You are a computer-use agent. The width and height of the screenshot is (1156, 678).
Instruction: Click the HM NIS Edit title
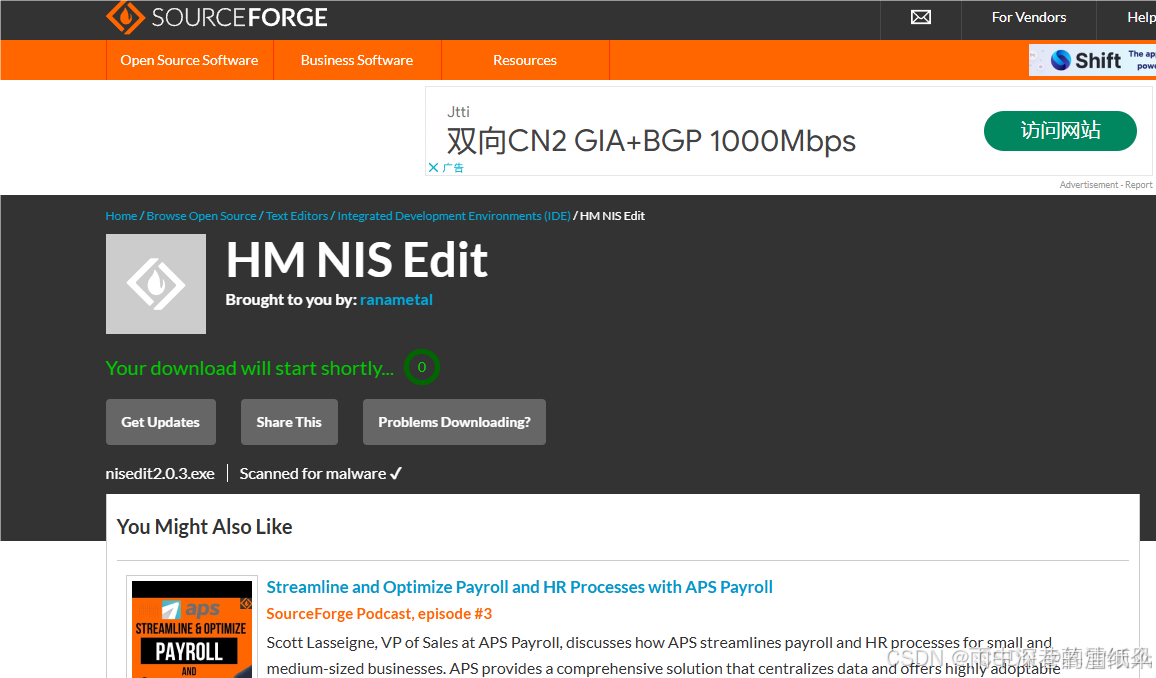click(x=357, y=260)
